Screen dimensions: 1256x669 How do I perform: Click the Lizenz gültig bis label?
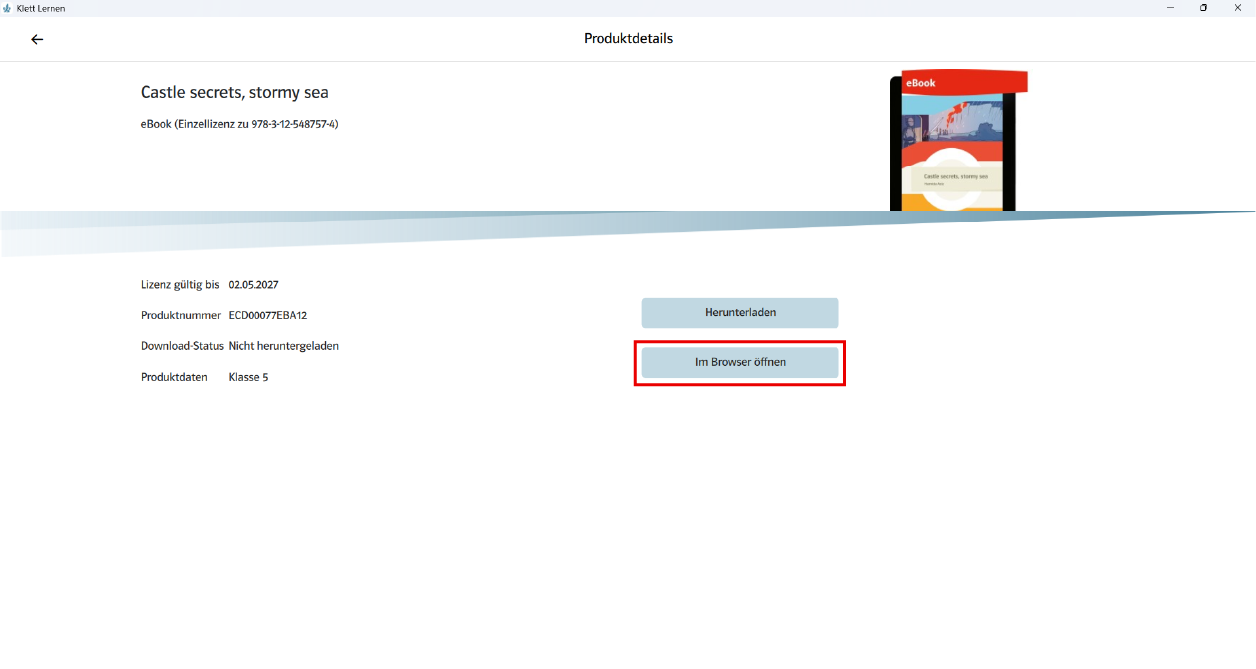(x=180, y=285)
